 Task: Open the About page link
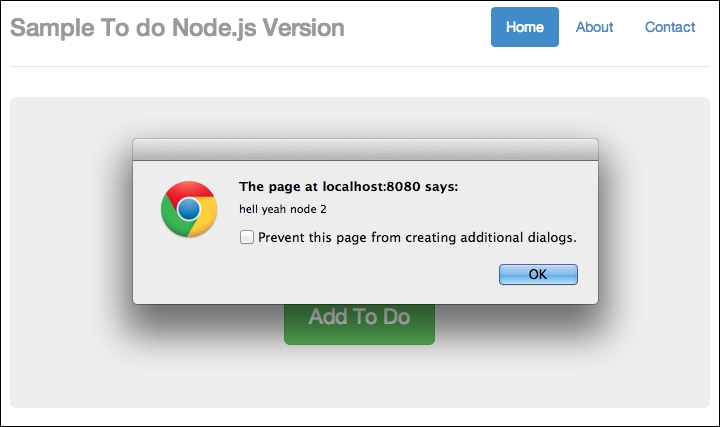[594, 27]
